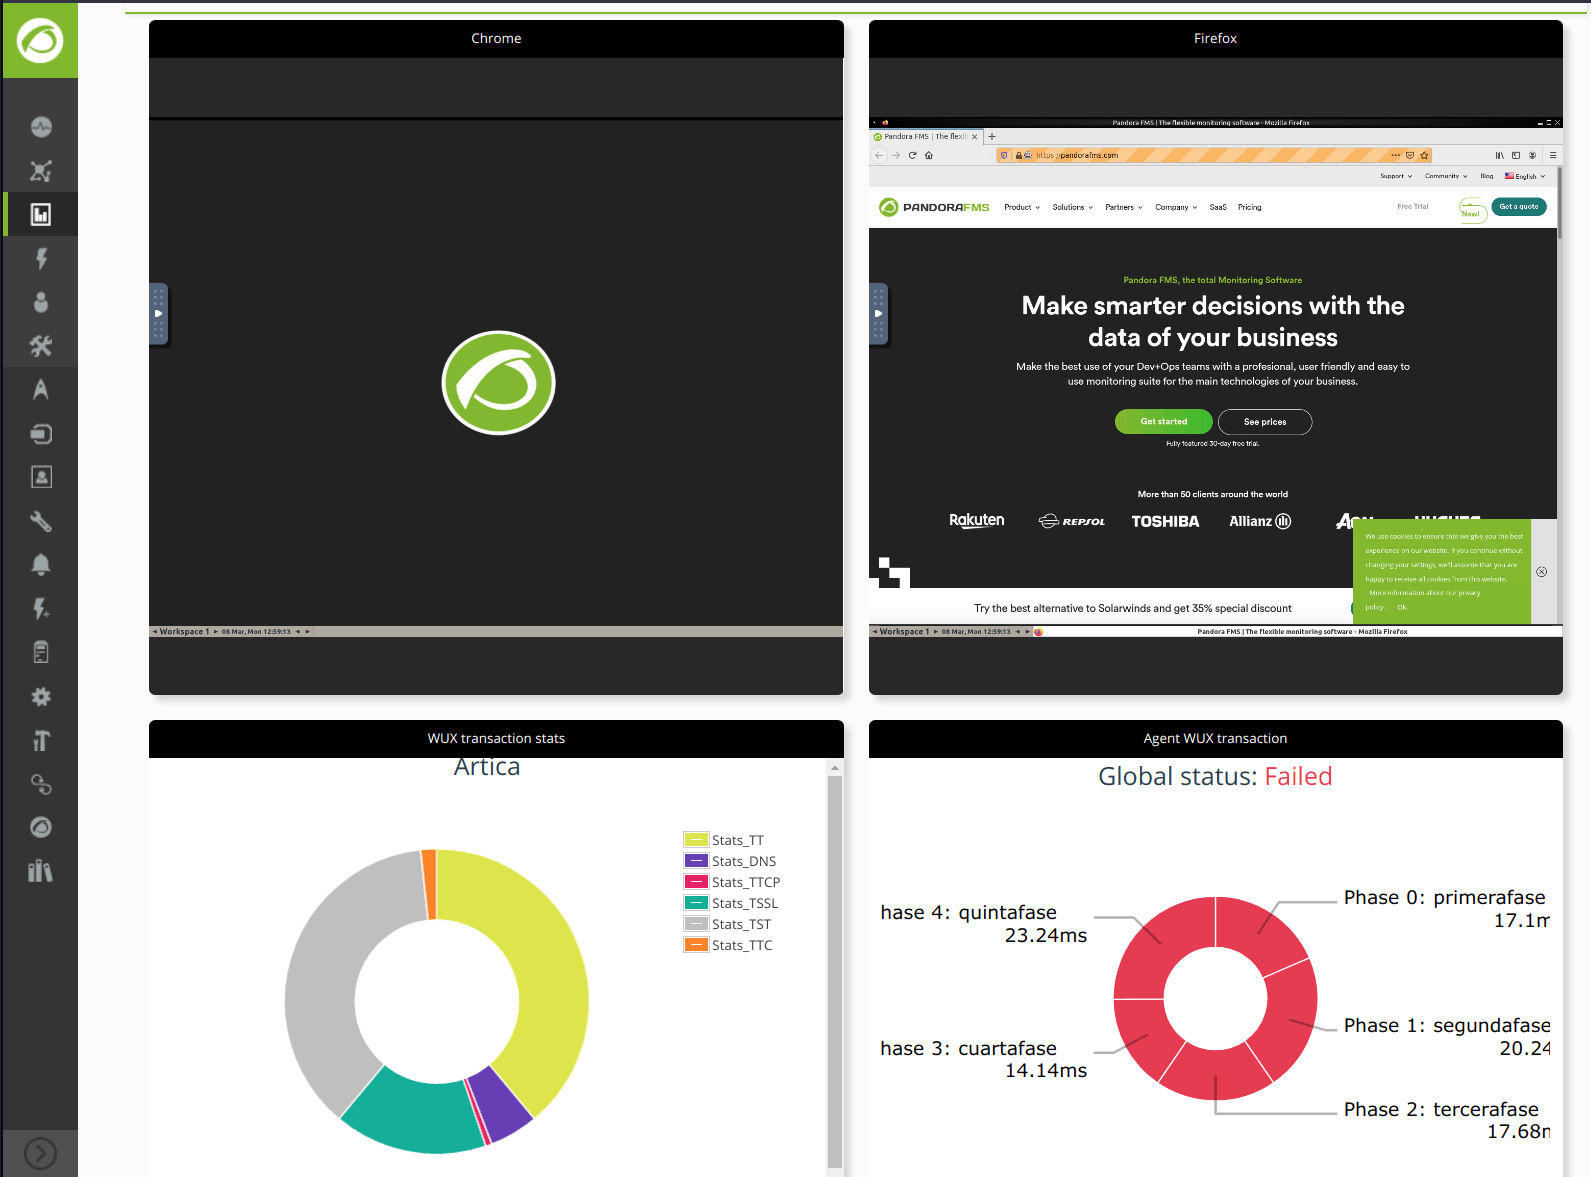
Task: Click the Firefox widget title bar
Action: pos(1215,39)
